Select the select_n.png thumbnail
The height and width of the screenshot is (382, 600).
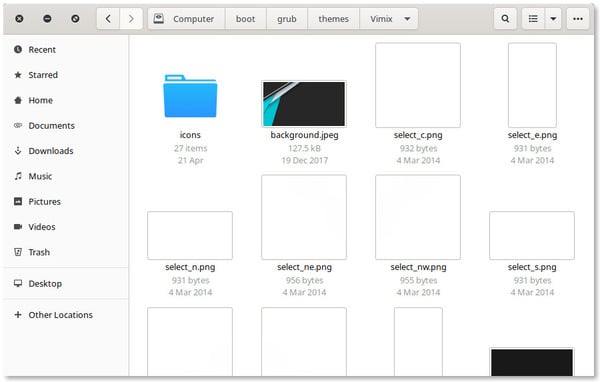(x=190, y=235)
